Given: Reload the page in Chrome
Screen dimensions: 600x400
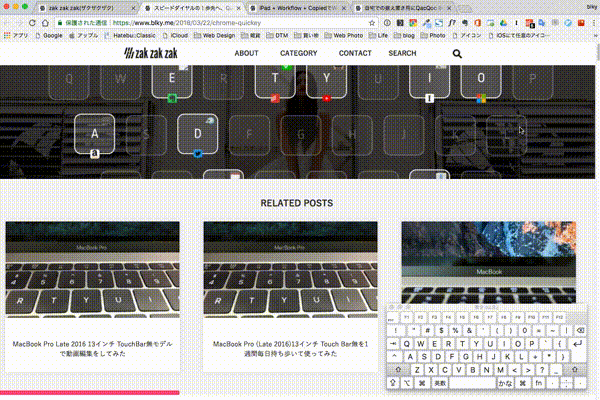Looking at the screenshot, I should click(x=32, y=23).
